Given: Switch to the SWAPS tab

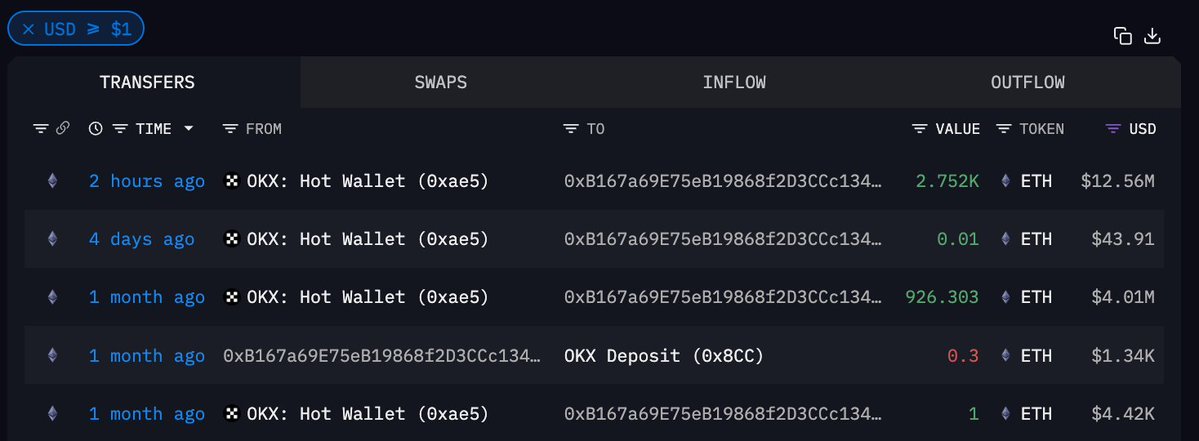Looking at the screenshot, I should [441, 82].
